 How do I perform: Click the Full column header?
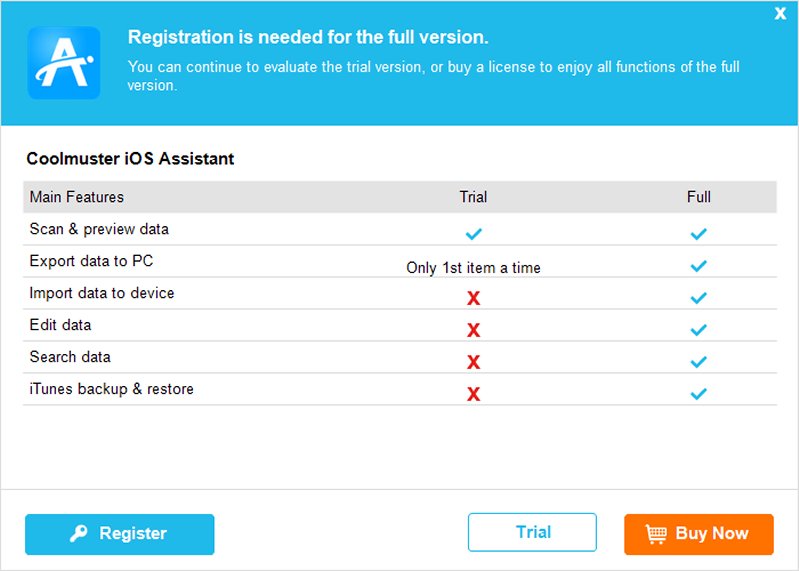(699, 197)
